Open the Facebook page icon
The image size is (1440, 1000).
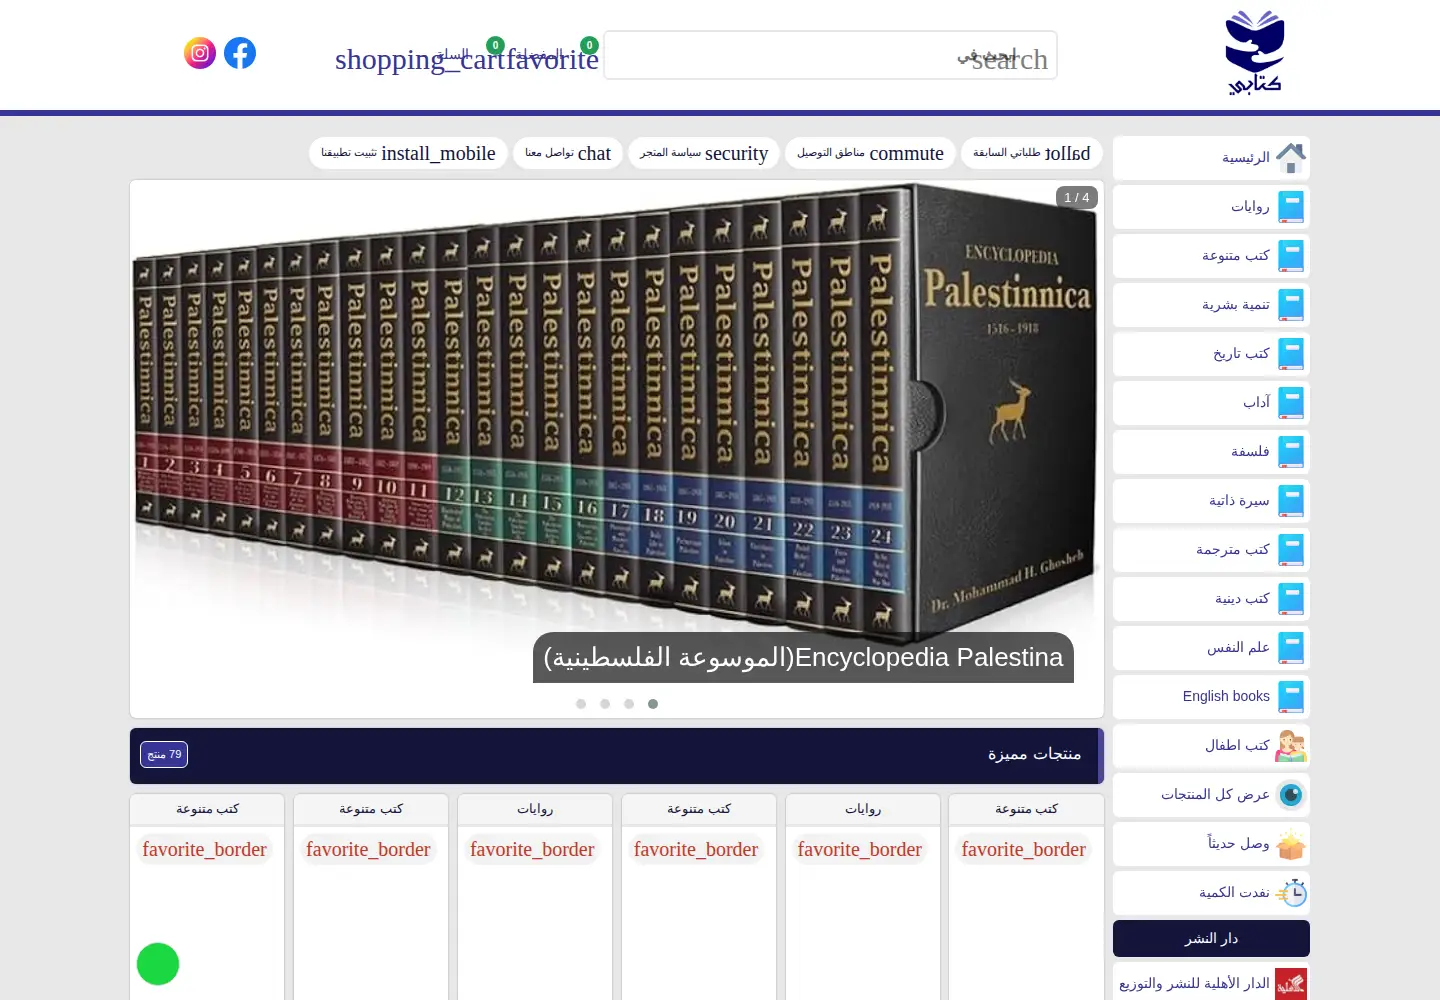pyautogui.click(x=240, y=53)
